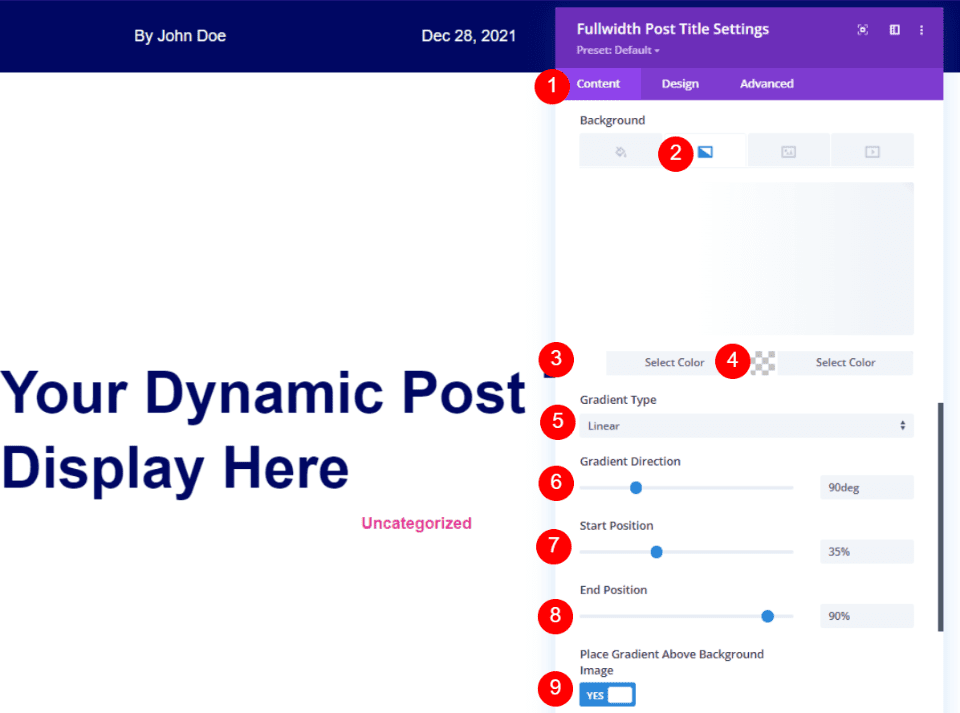Select the background video icon
960x713 pixels.
(x=871, y=150)
